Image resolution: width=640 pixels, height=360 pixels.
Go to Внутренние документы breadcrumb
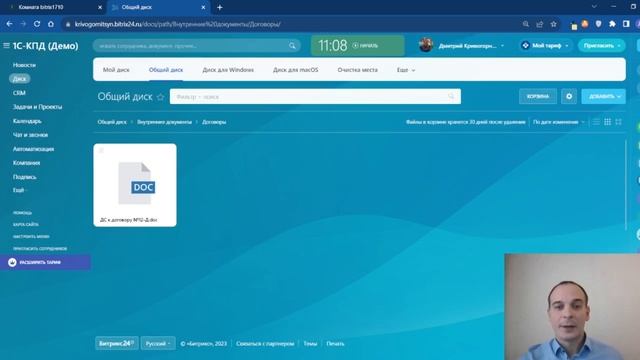(164, 122)
